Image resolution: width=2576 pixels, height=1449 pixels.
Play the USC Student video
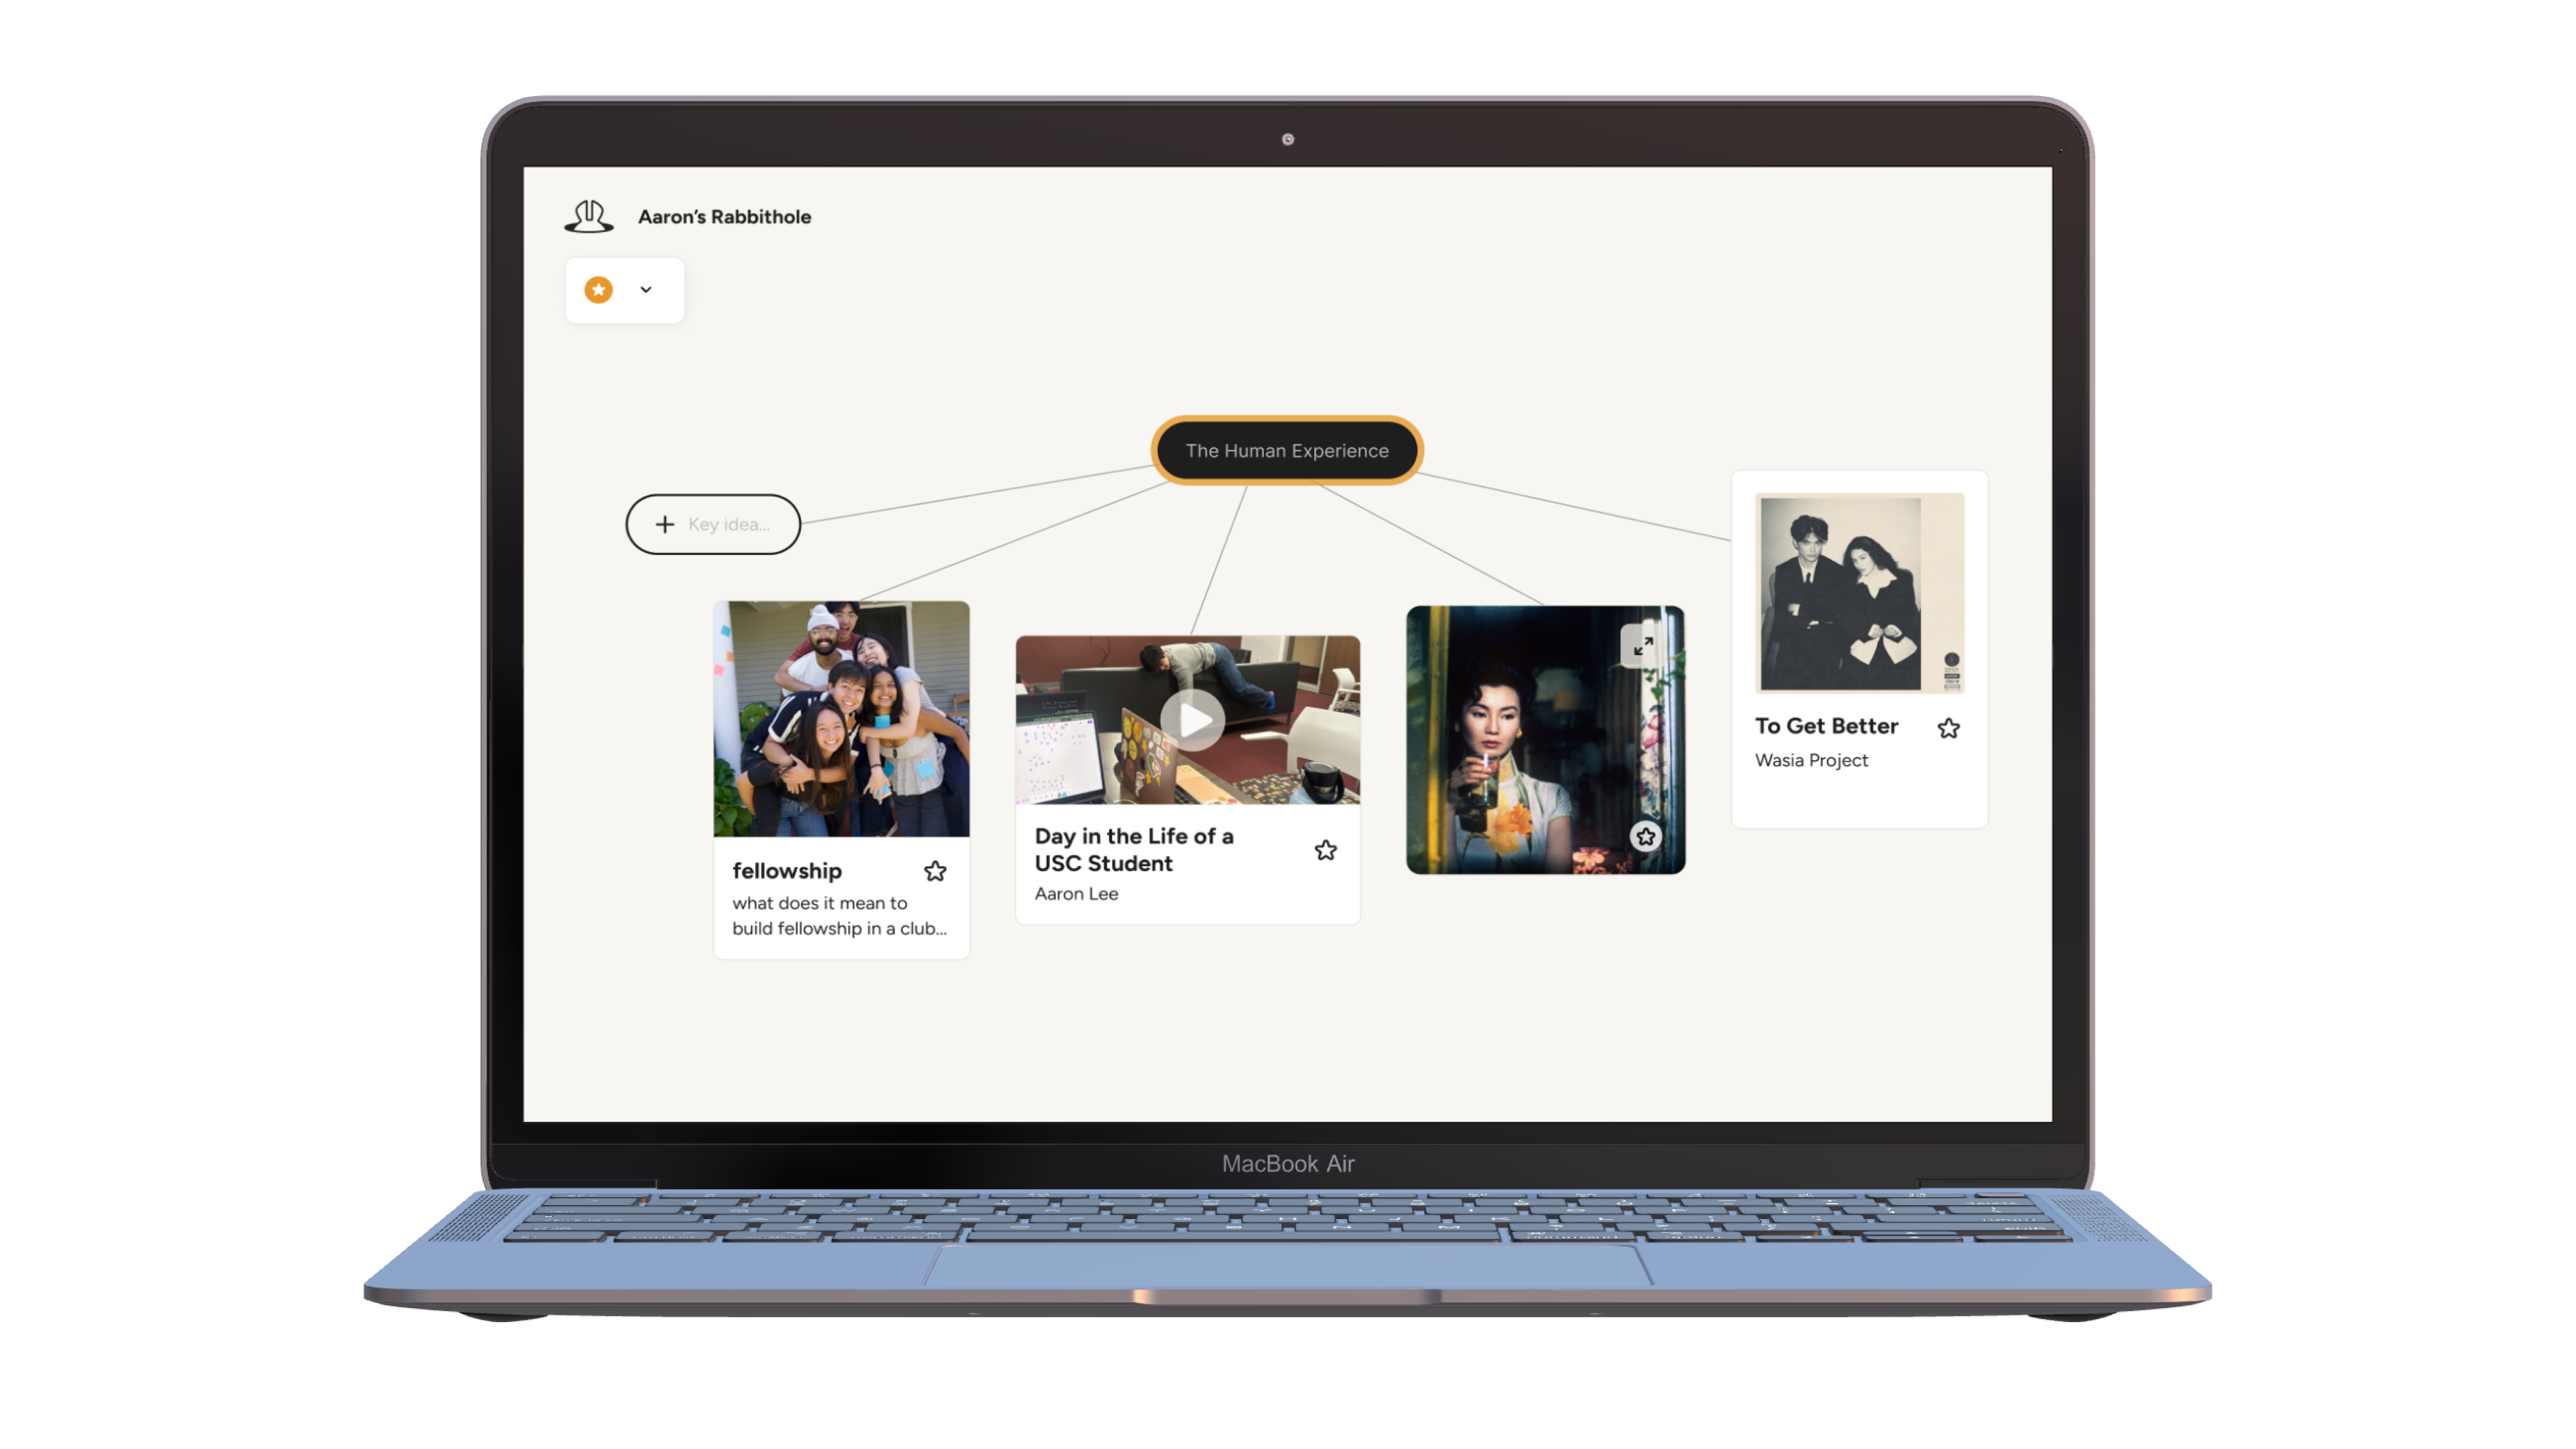pyautogui.click(x=1192, y=720)
